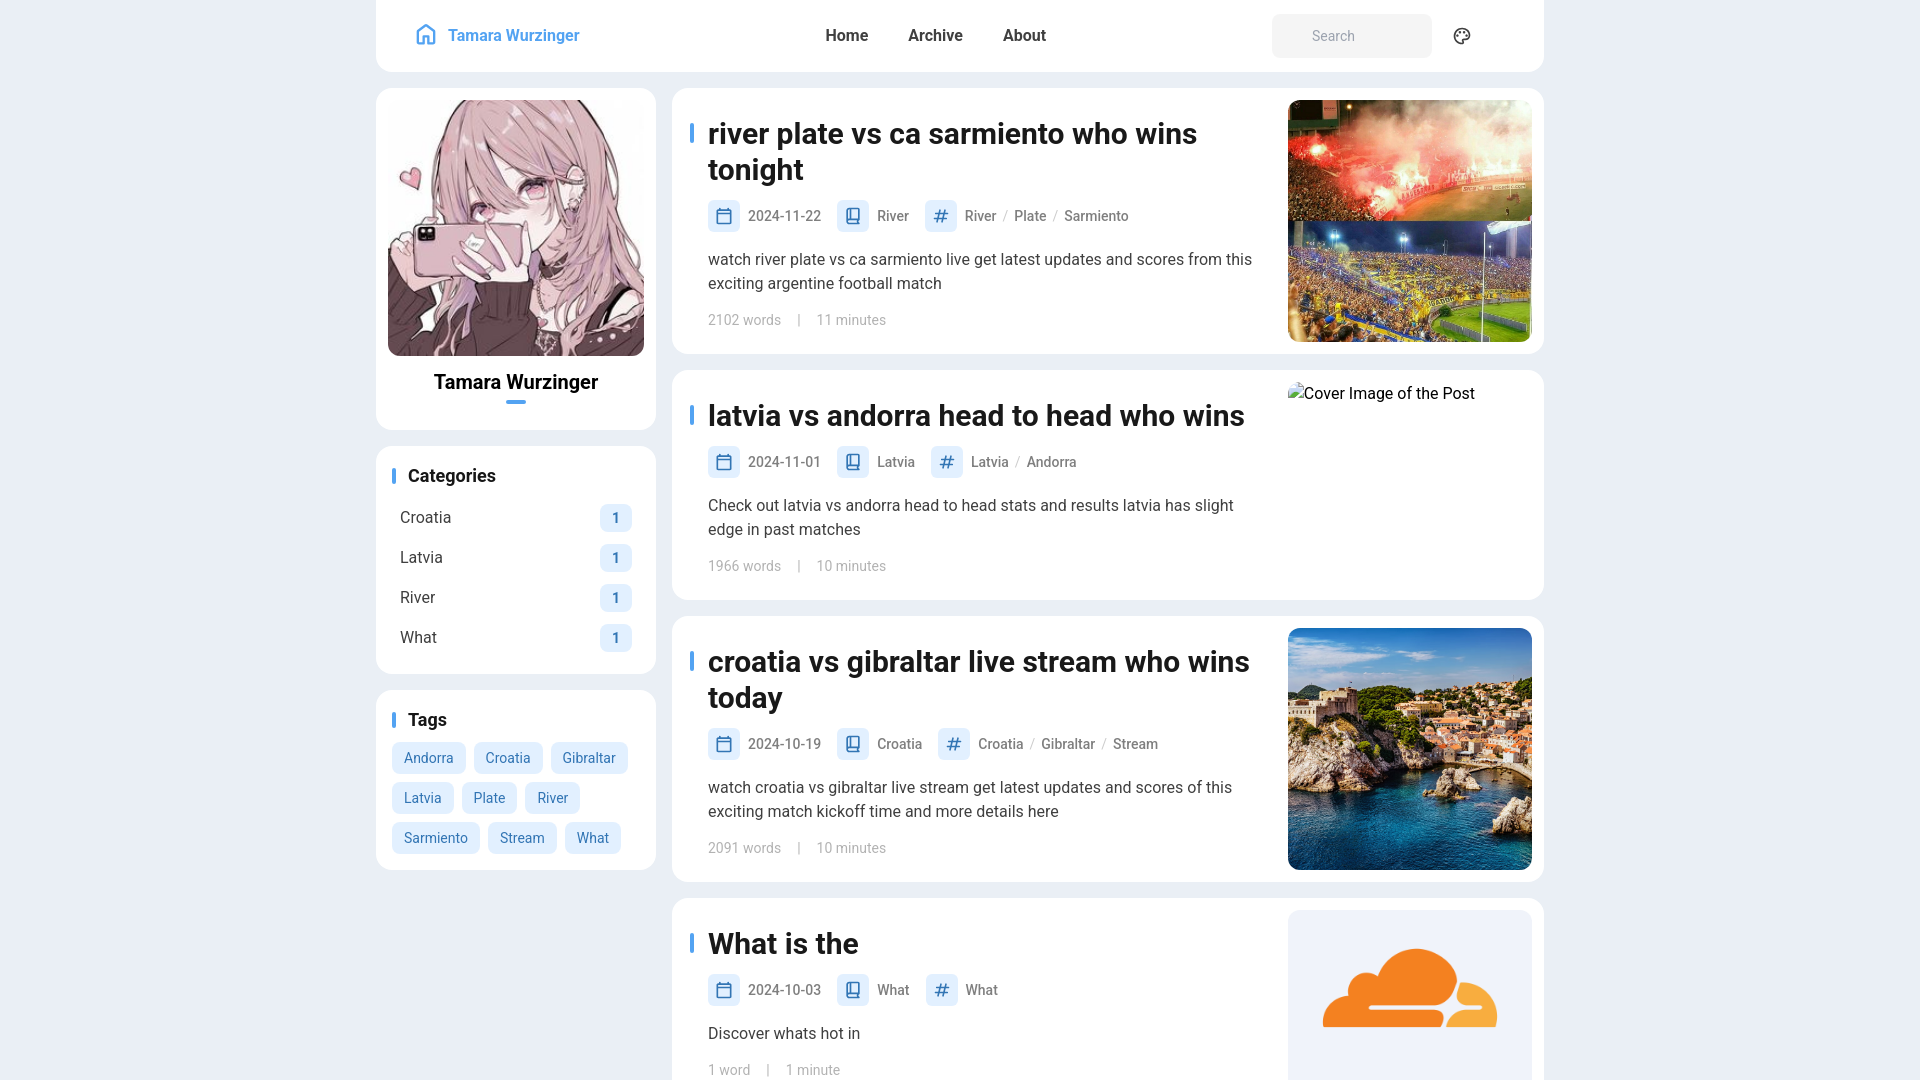
Task: Open the Archive menu item
Action: 935,36
